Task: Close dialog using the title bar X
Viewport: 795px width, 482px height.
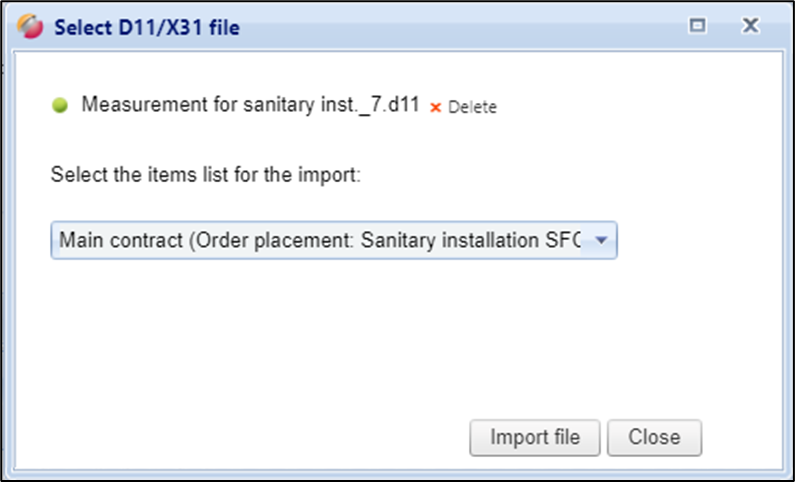Action: tap(750, 27)
